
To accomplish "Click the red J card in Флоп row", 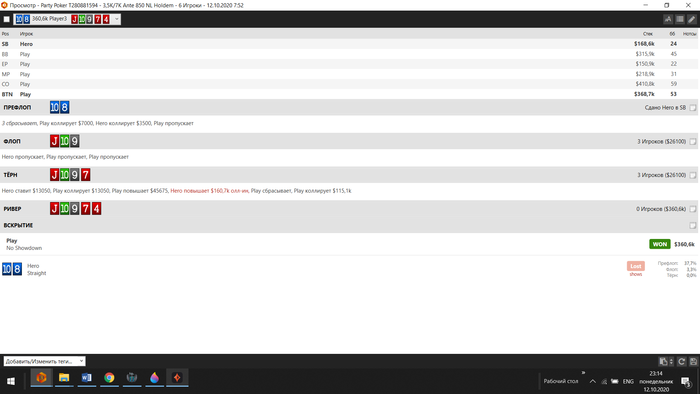I will 54,141.
